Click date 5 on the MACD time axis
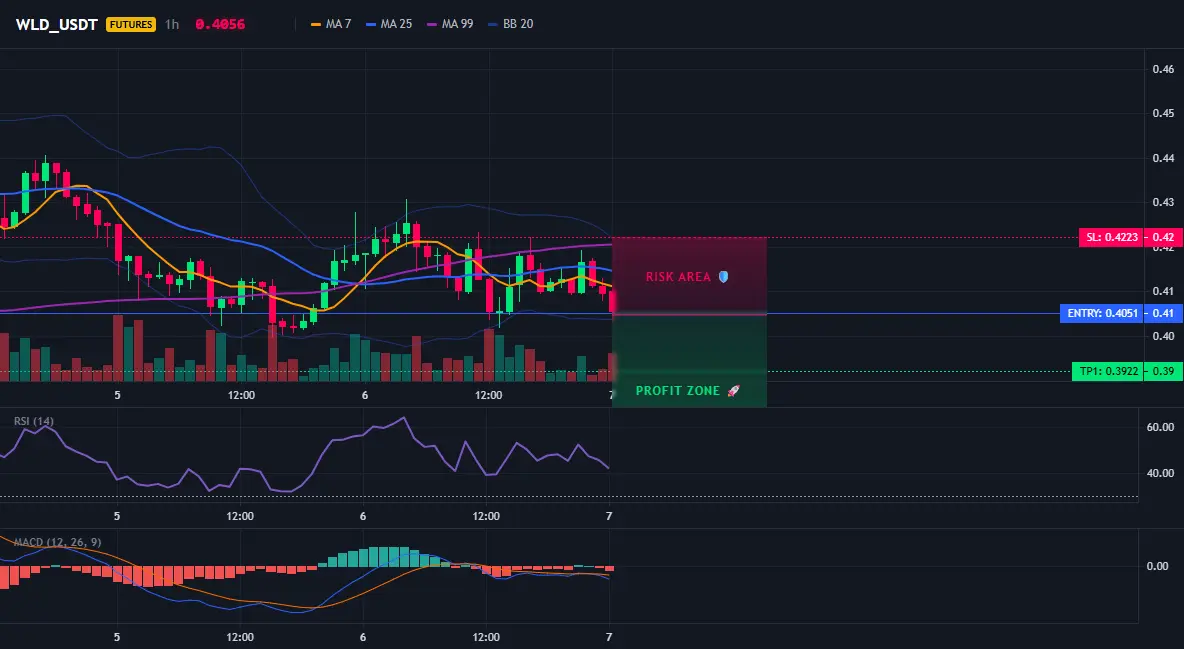The width and height of the screenshot is (1184, 649). tap(116, 637)
